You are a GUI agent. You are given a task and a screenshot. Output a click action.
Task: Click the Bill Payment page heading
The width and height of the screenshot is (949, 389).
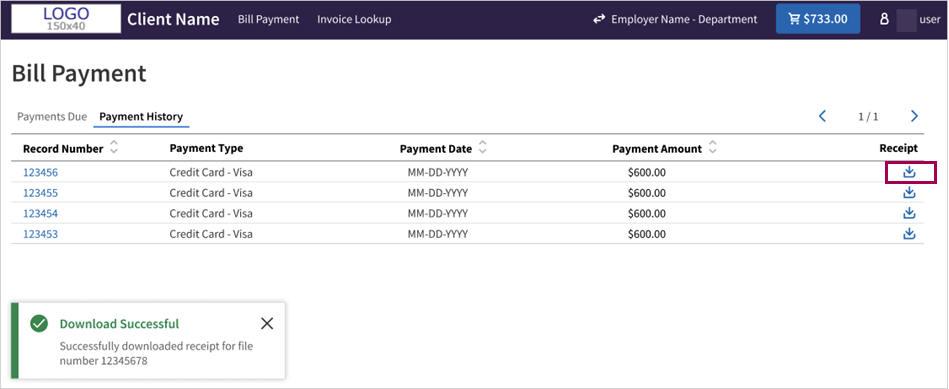point(79,73)
